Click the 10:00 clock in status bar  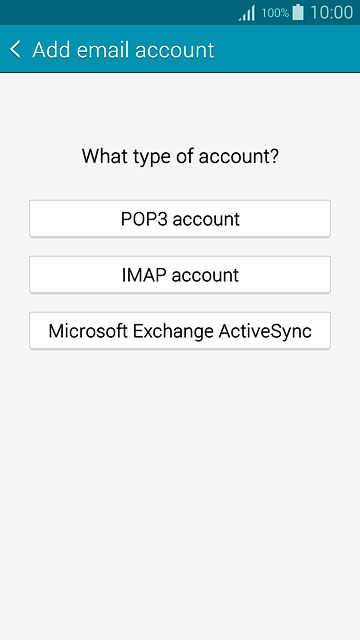pyautogui.click(x=331, y=12)
